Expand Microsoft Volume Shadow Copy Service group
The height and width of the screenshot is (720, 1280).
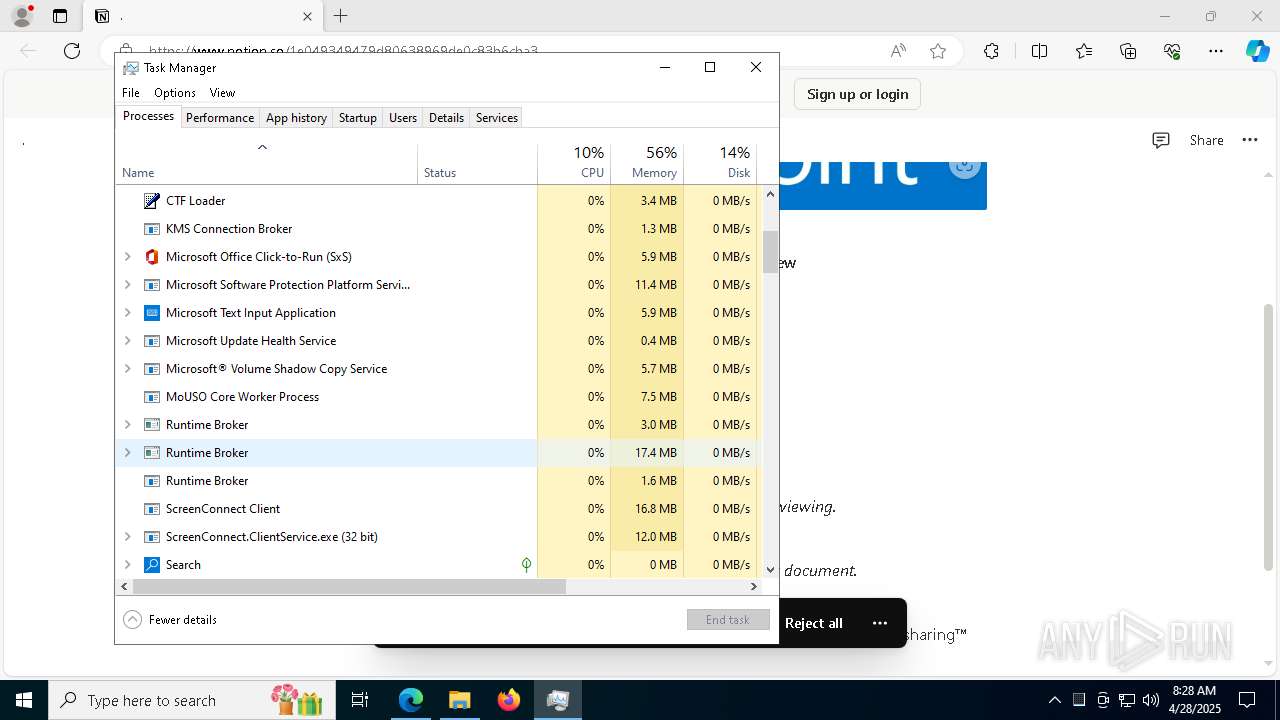pos(127,369)
